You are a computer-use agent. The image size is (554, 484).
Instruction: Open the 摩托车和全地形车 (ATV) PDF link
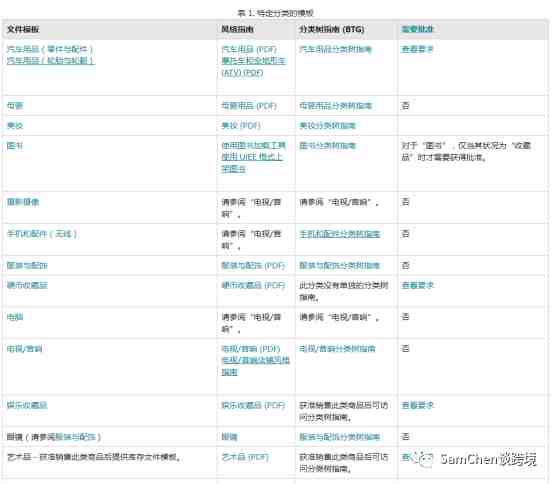coord(253,66)
